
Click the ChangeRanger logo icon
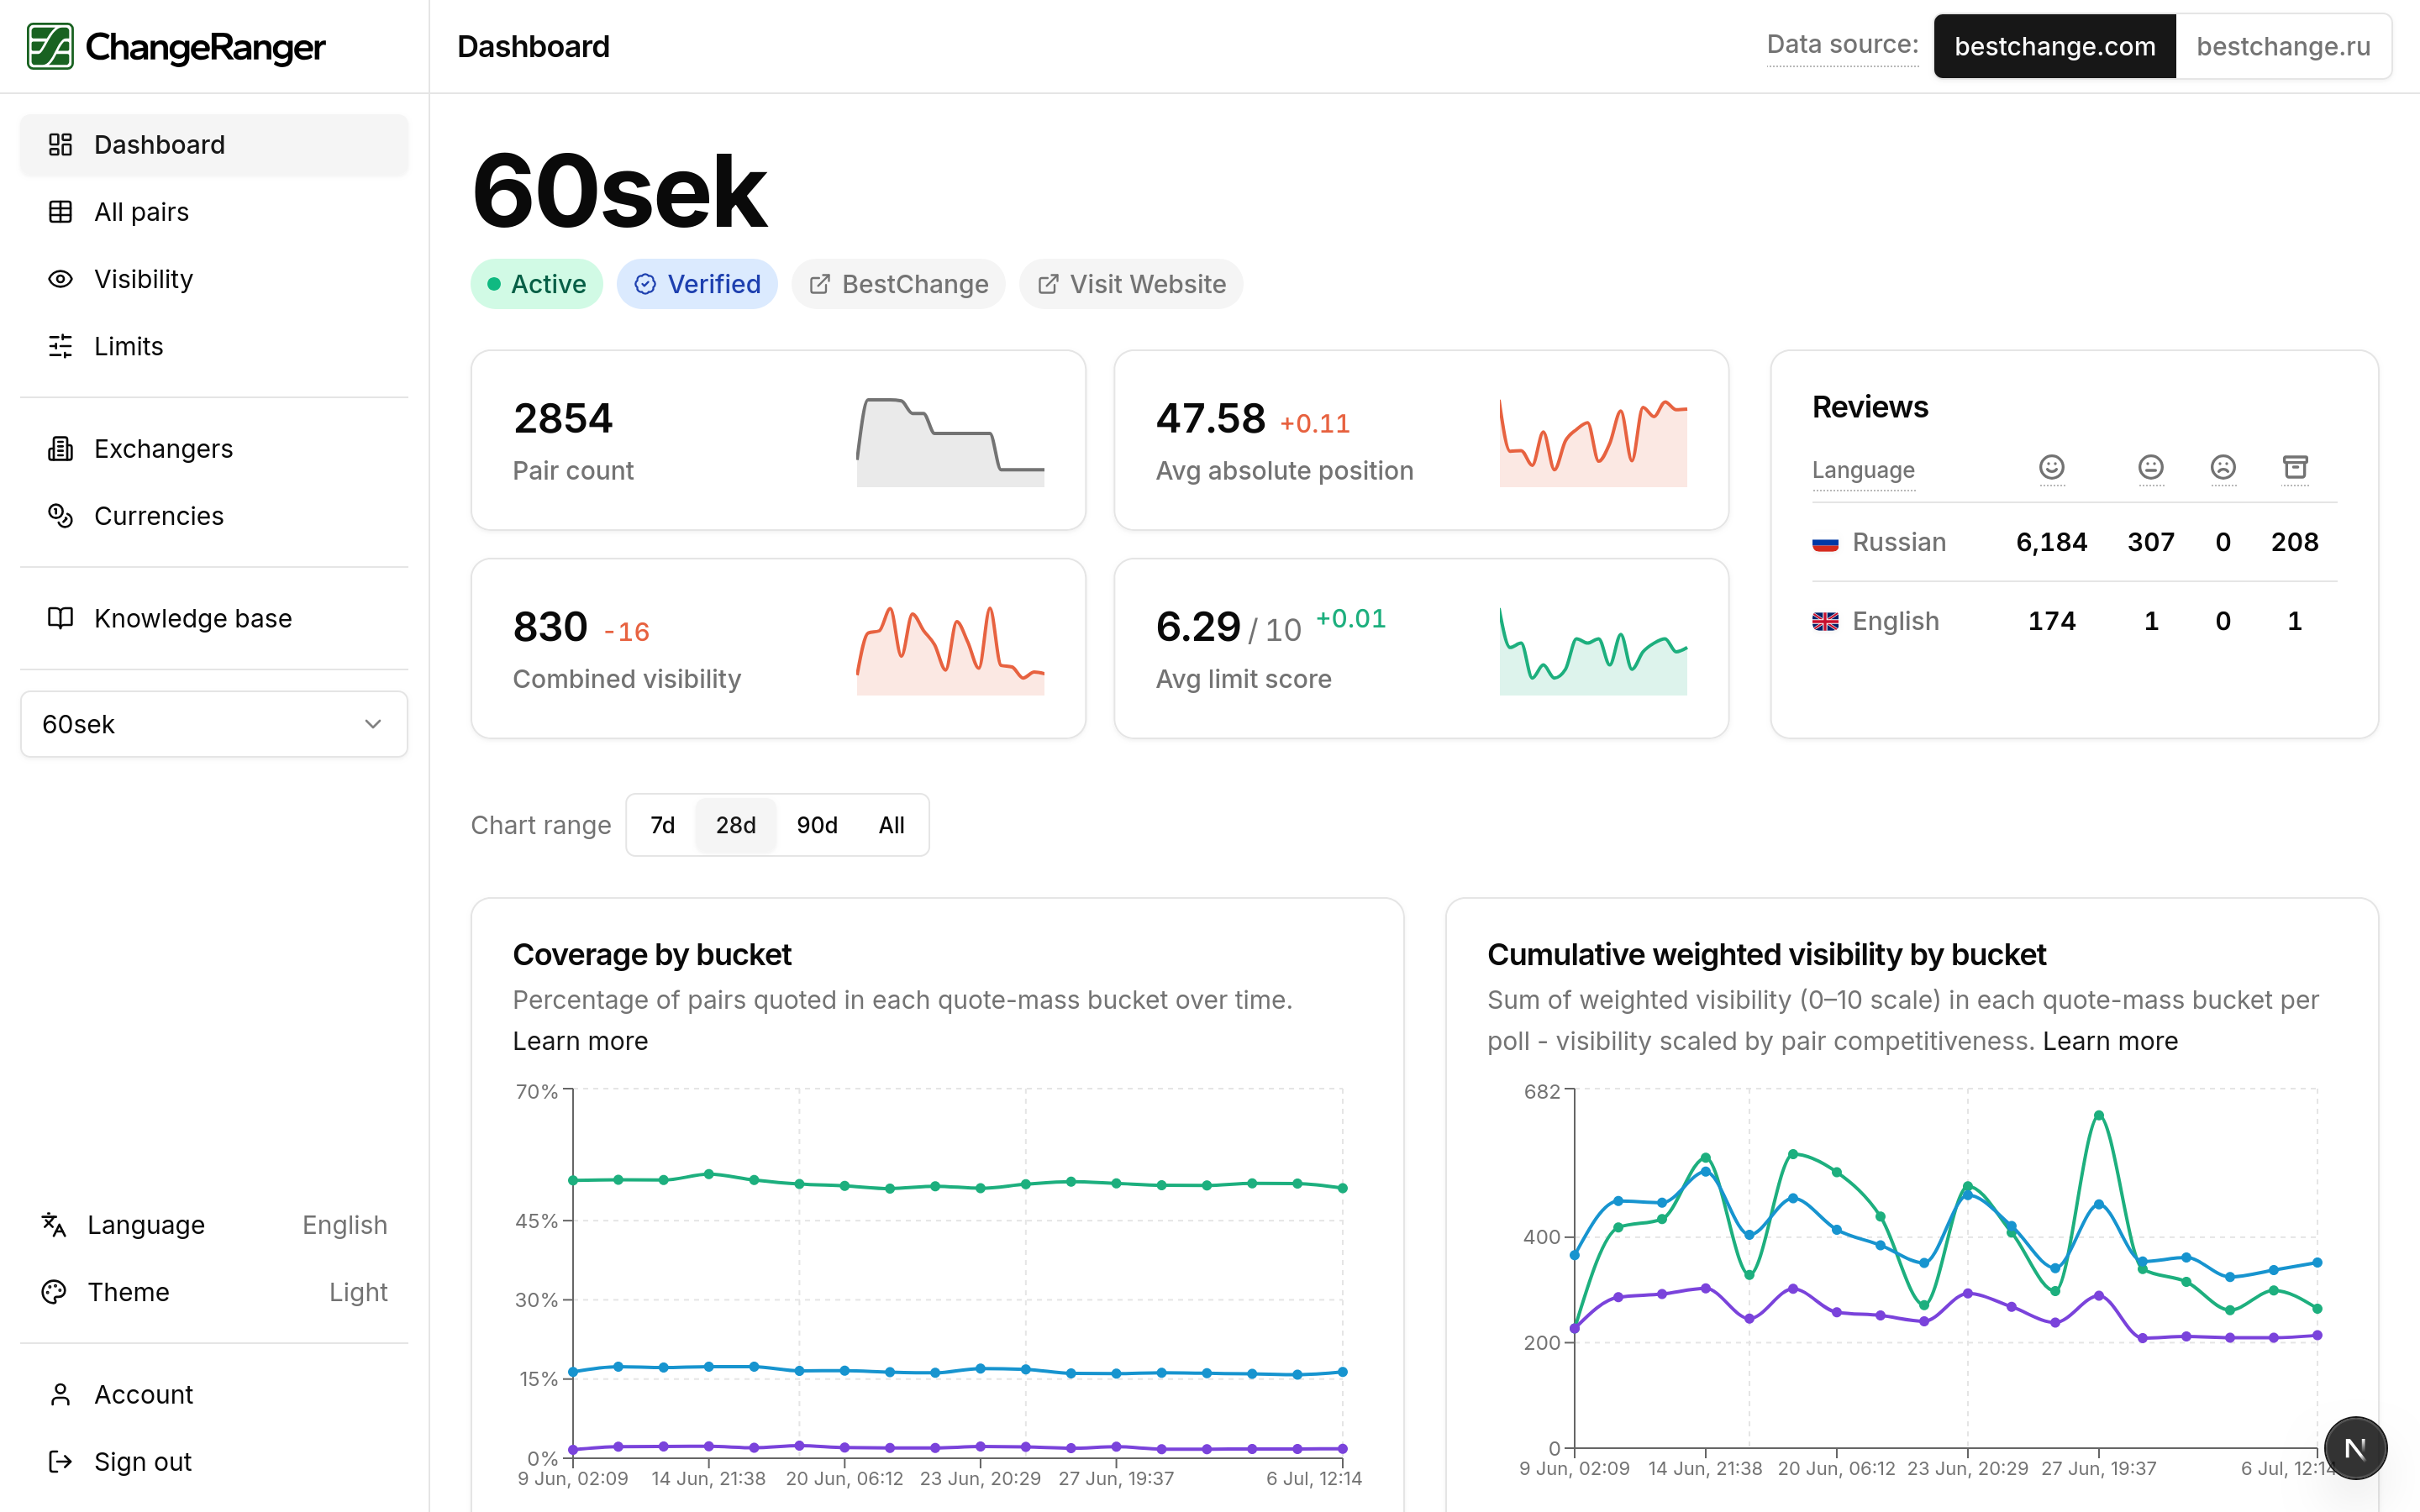click(50, 46)
